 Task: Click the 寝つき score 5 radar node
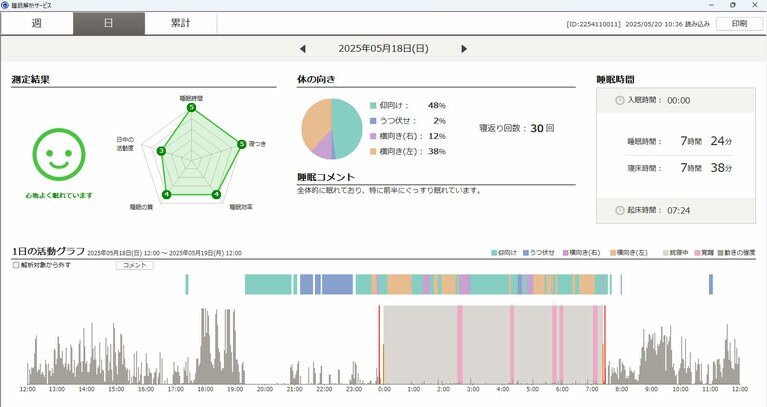tap(241, 144)
